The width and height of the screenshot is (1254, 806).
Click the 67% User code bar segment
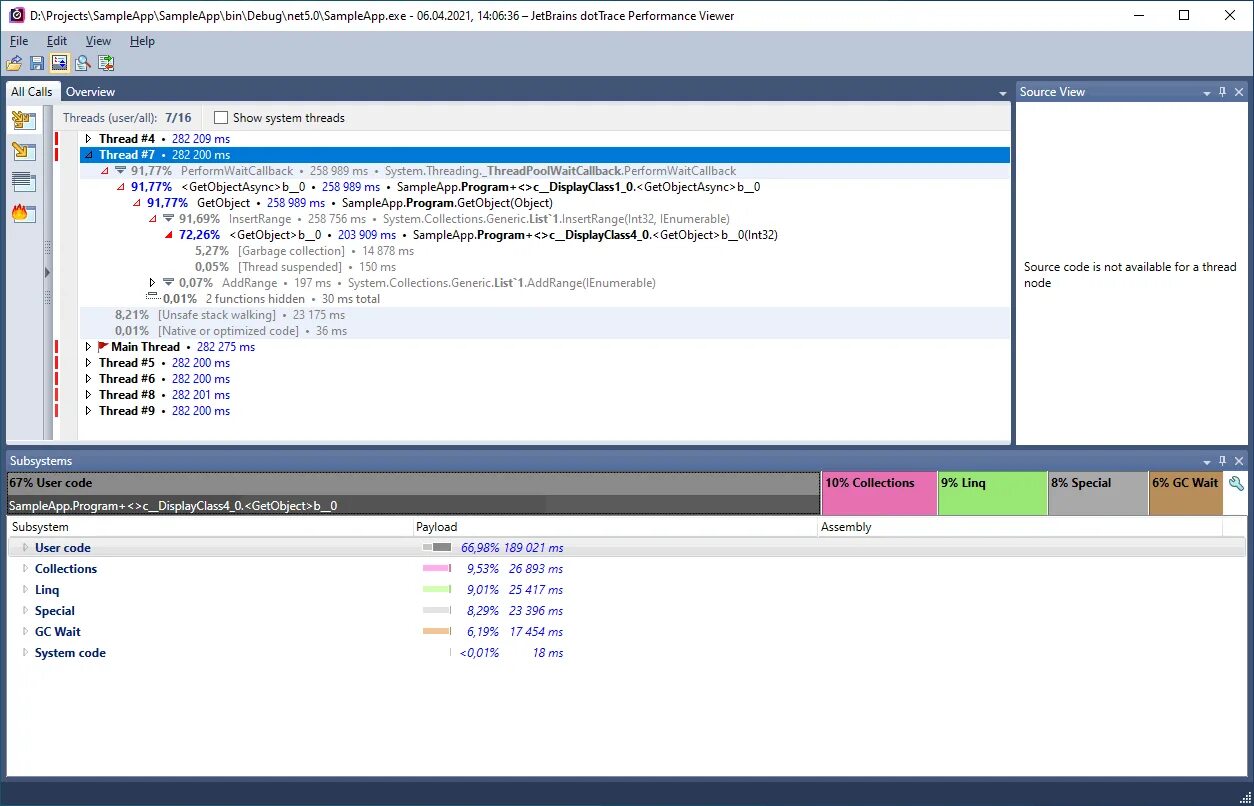[x=414, y=494]
